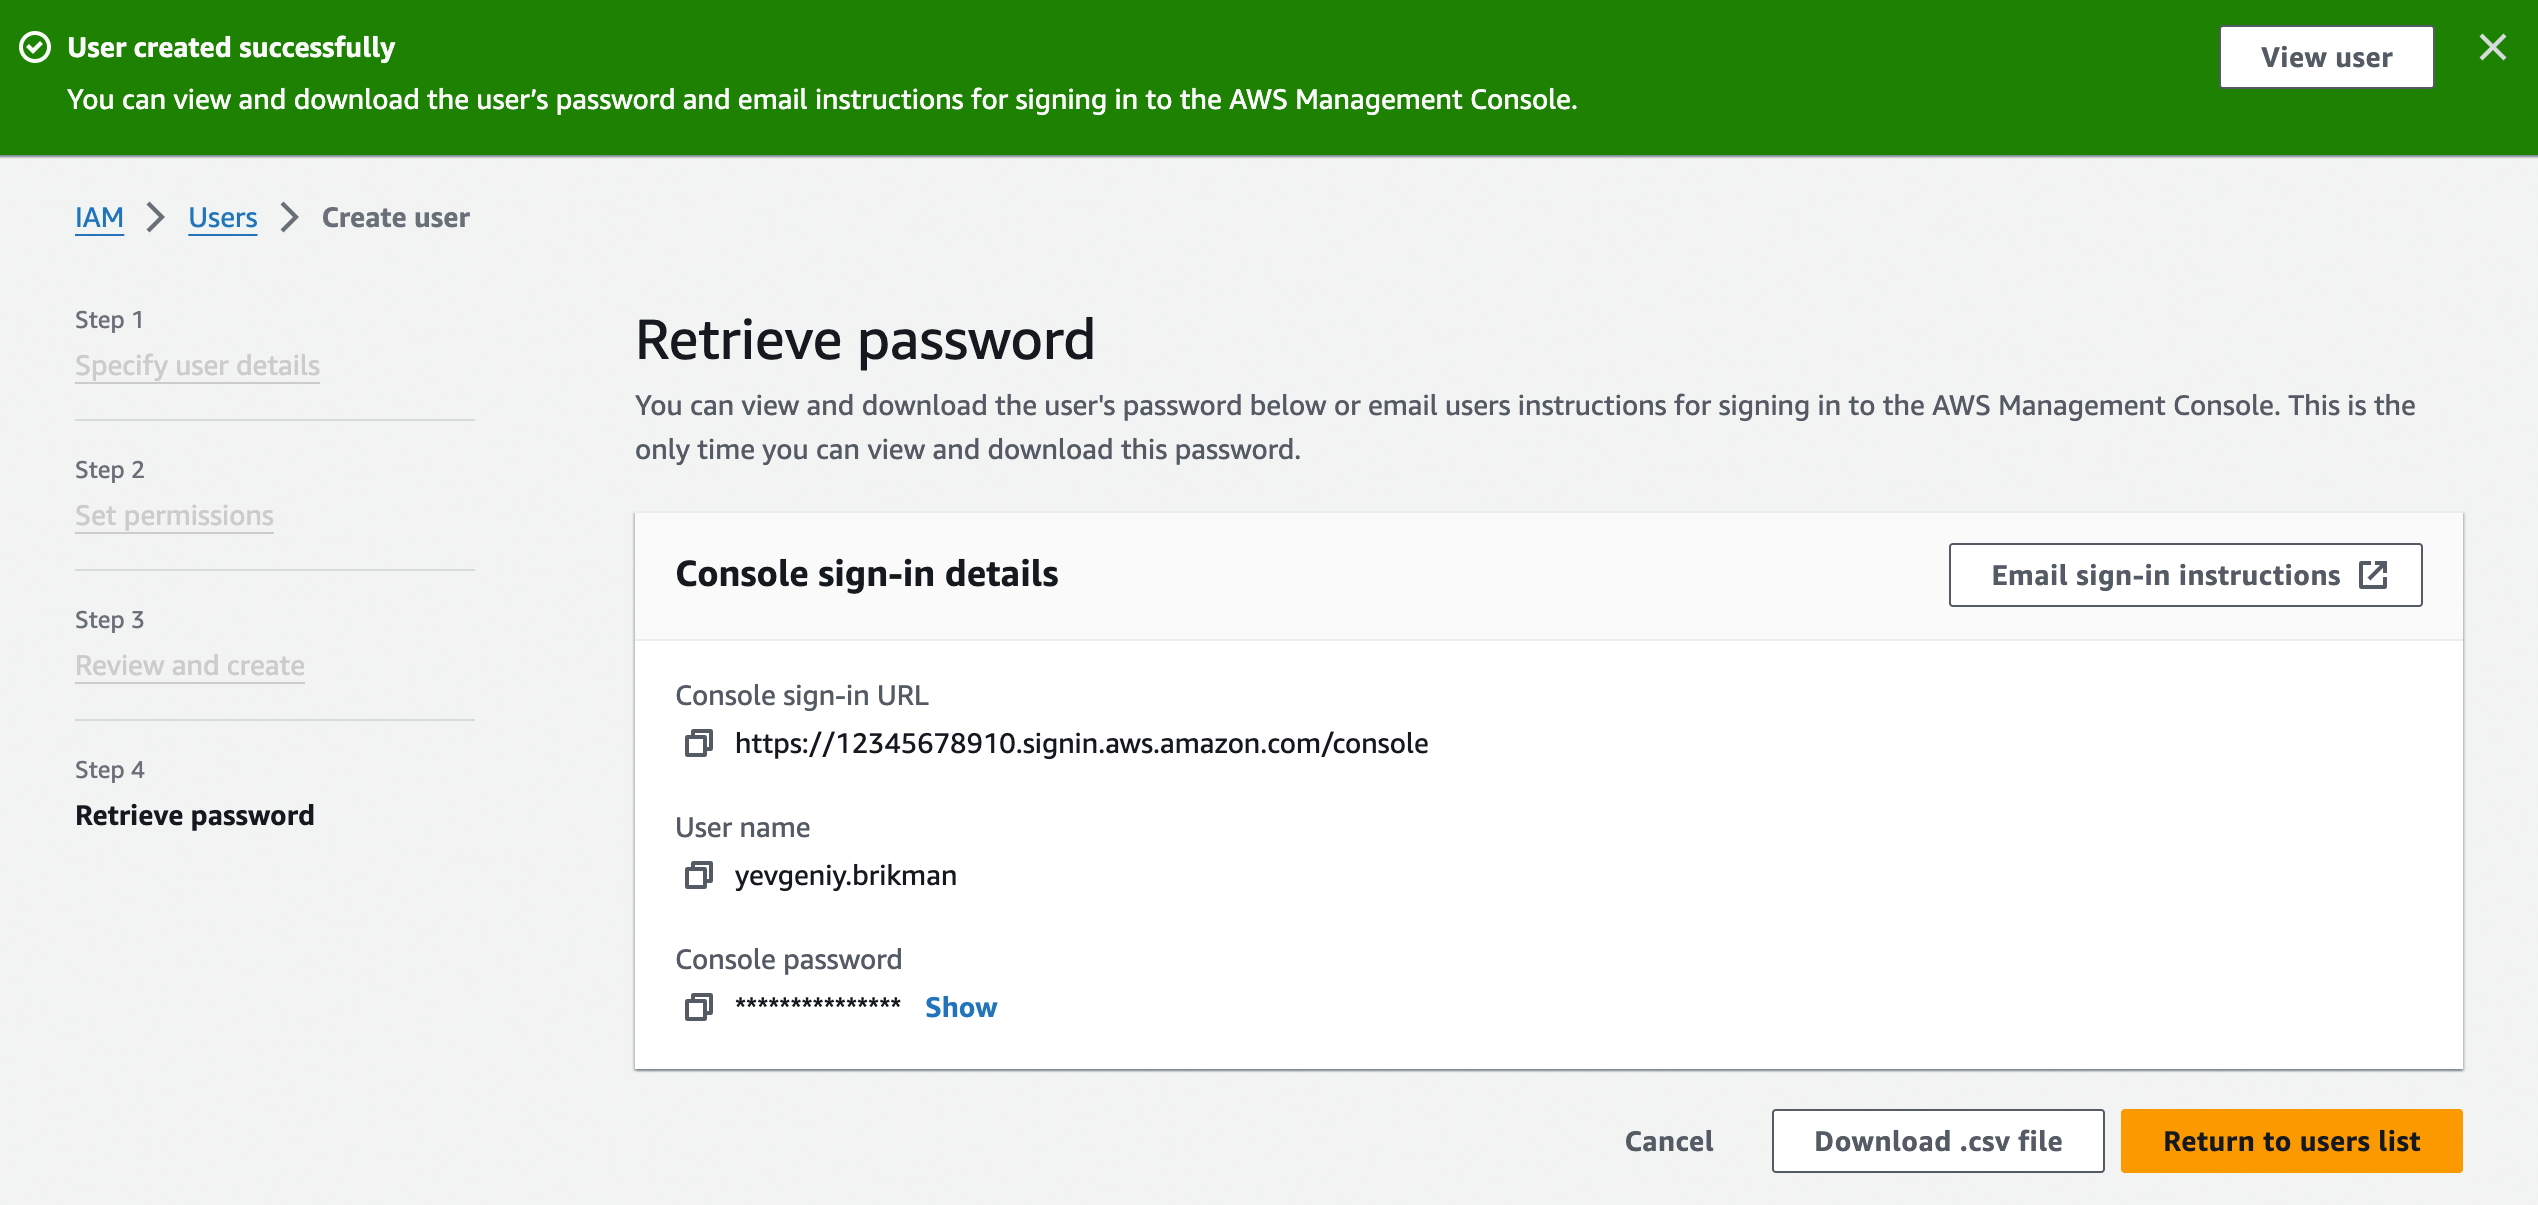The height and width of the screenshot is (1205, 2538).
Task: Copy the console sign-in URL
Action: pos(698,743)
